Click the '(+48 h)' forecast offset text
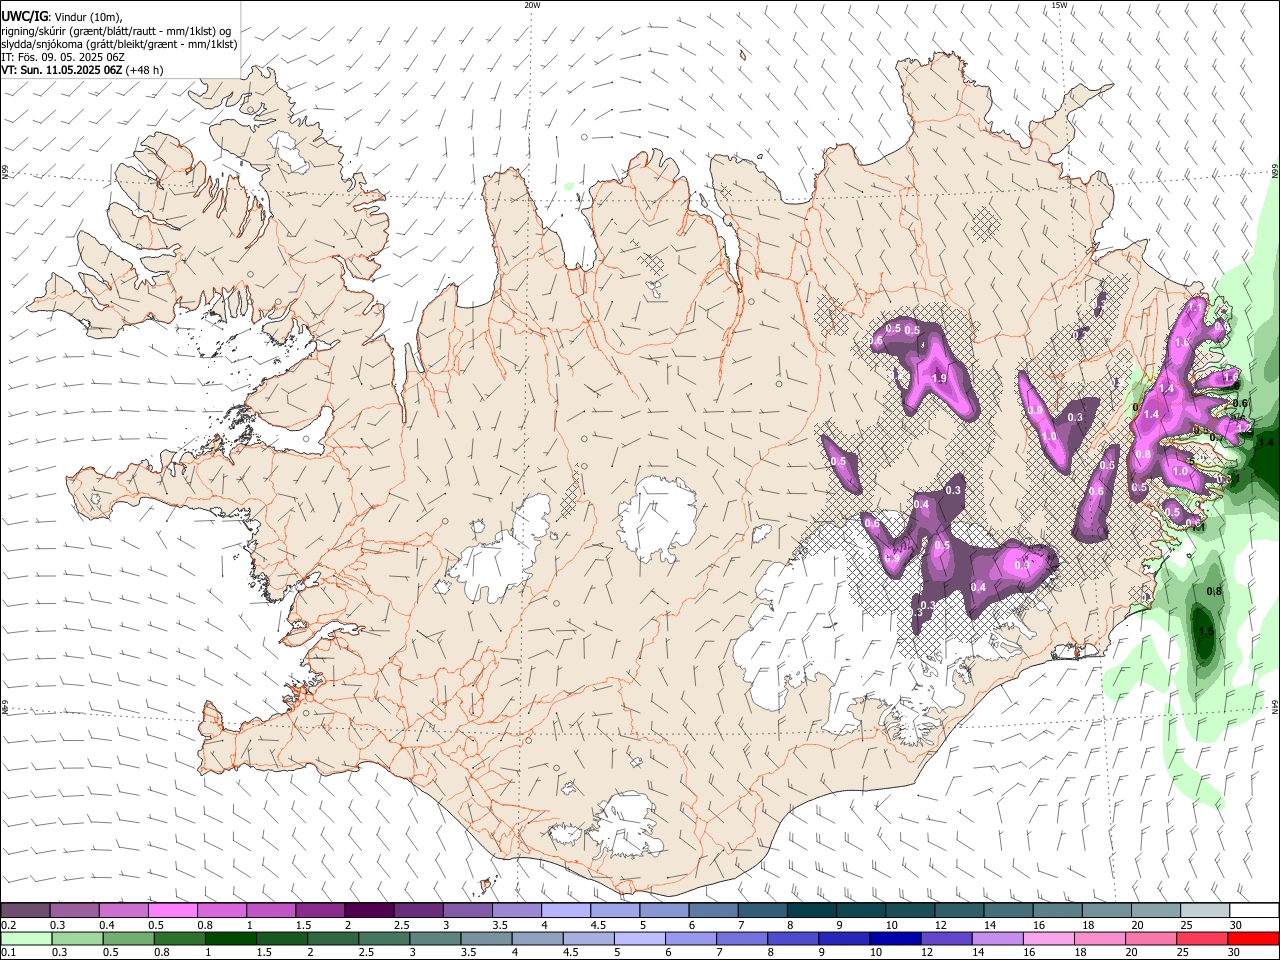The width and height of the screenshot is (1280, 960). [144, 70]
